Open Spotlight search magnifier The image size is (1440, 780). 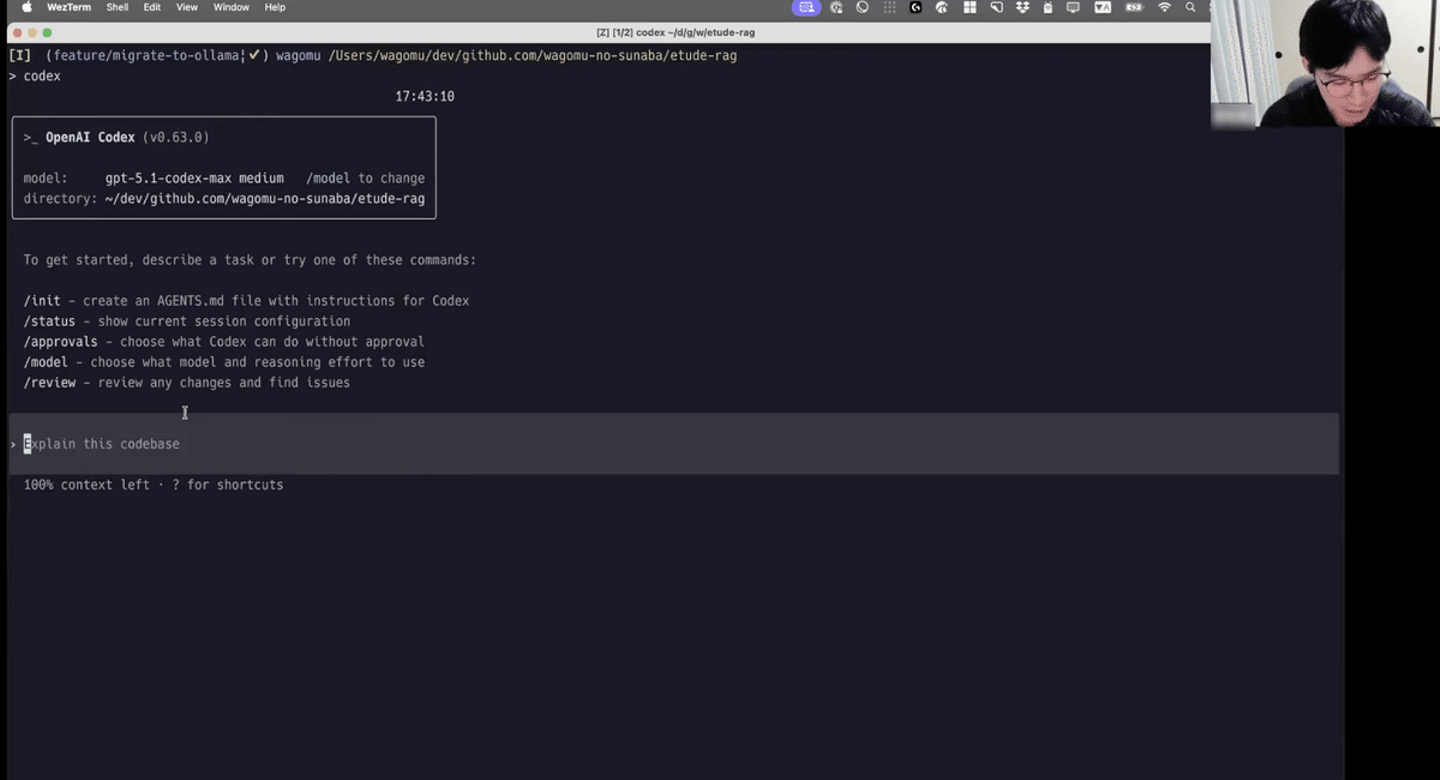click(x=1190, y=7)
